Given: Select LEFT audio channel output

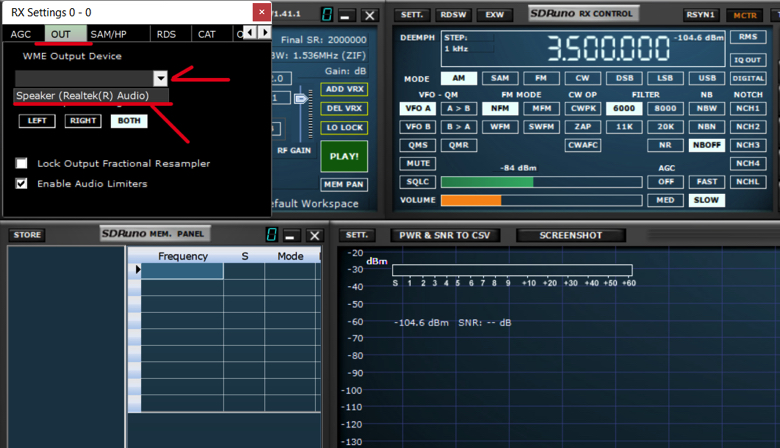Looking at the screenshot, I should [x=37, y=121].
